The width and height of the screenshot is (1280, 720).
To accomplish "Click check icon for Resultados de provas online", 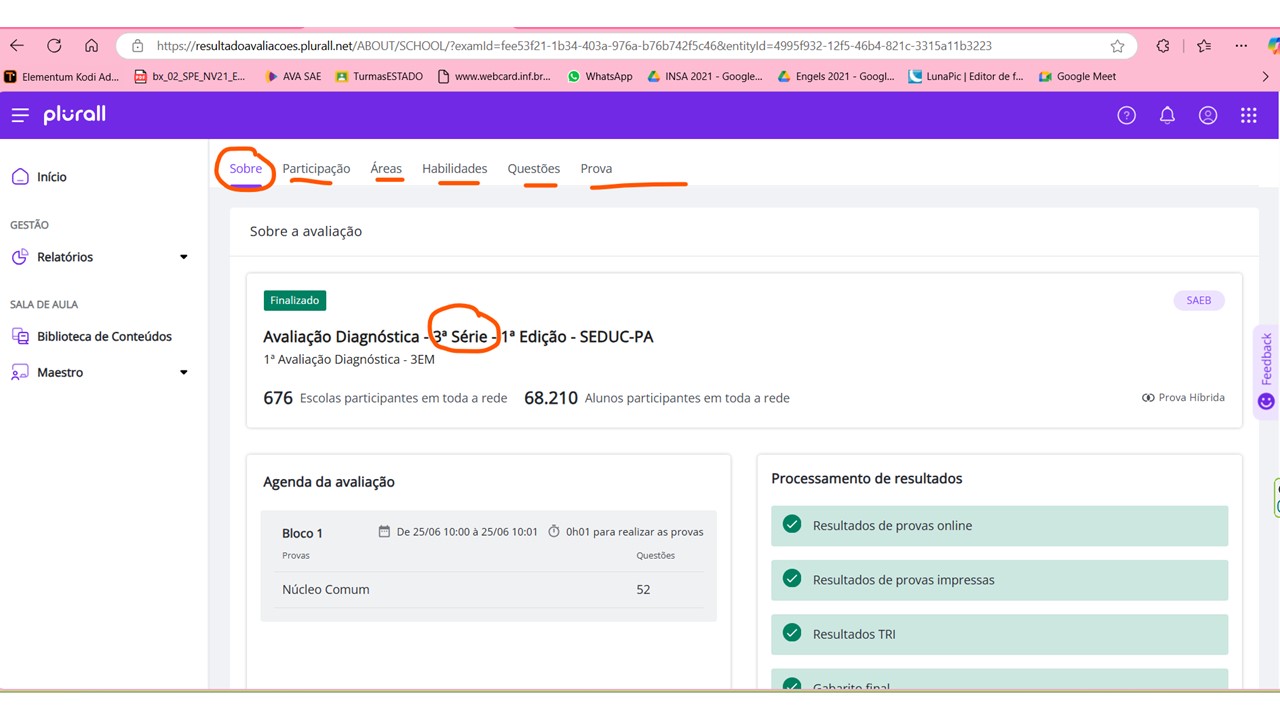I will click(x=792, y=524).
